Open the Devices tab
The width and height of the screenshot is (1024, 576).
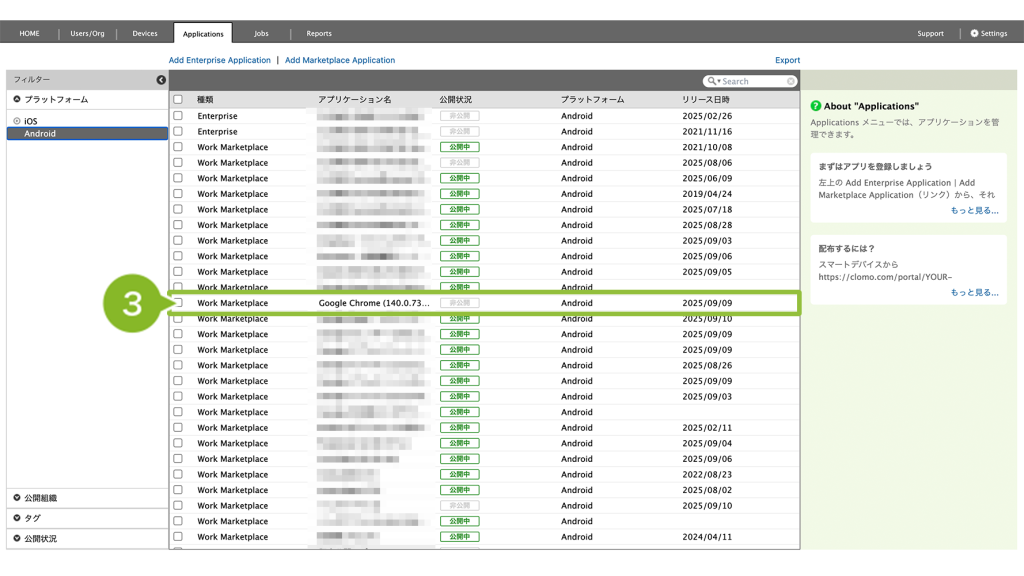(145, 33)
